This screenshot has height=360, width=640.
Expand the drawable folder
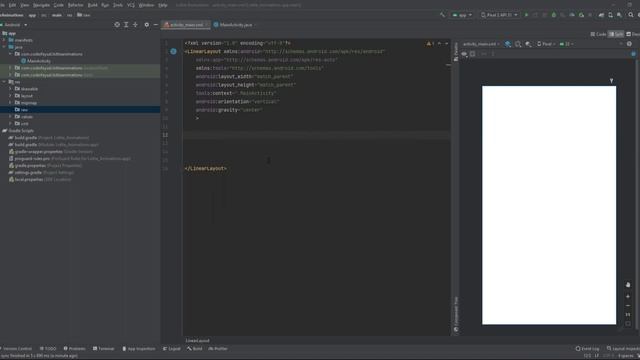click(x=10, y=89)
